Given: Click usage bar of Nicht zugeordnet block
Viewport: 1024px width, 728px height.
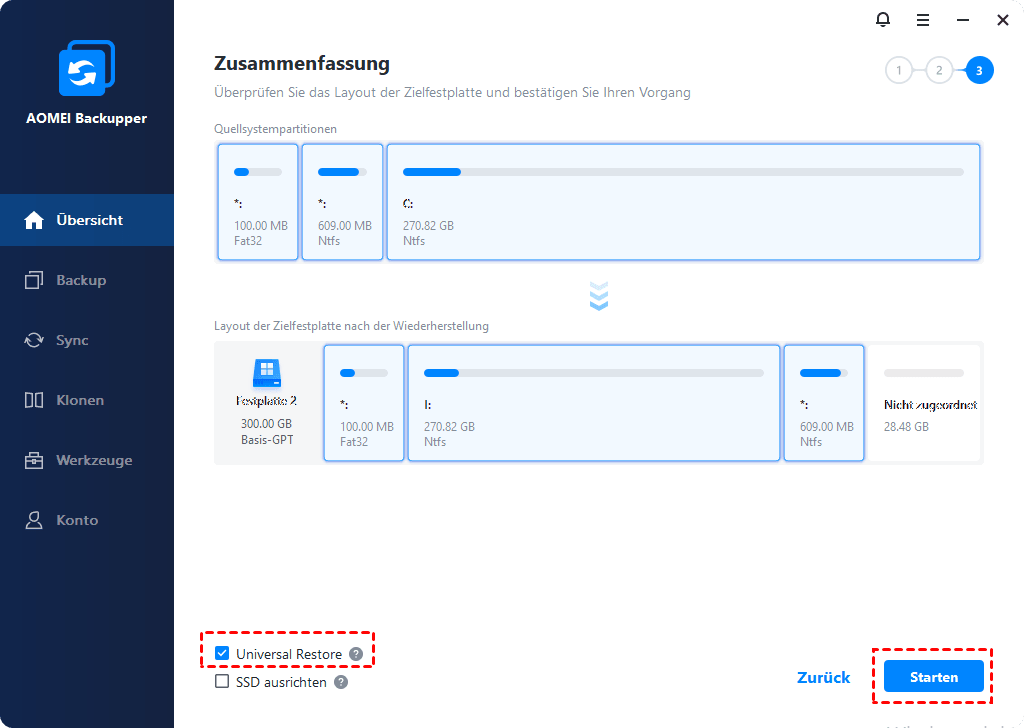Looking at the screenshot, I should coord(923,373).
